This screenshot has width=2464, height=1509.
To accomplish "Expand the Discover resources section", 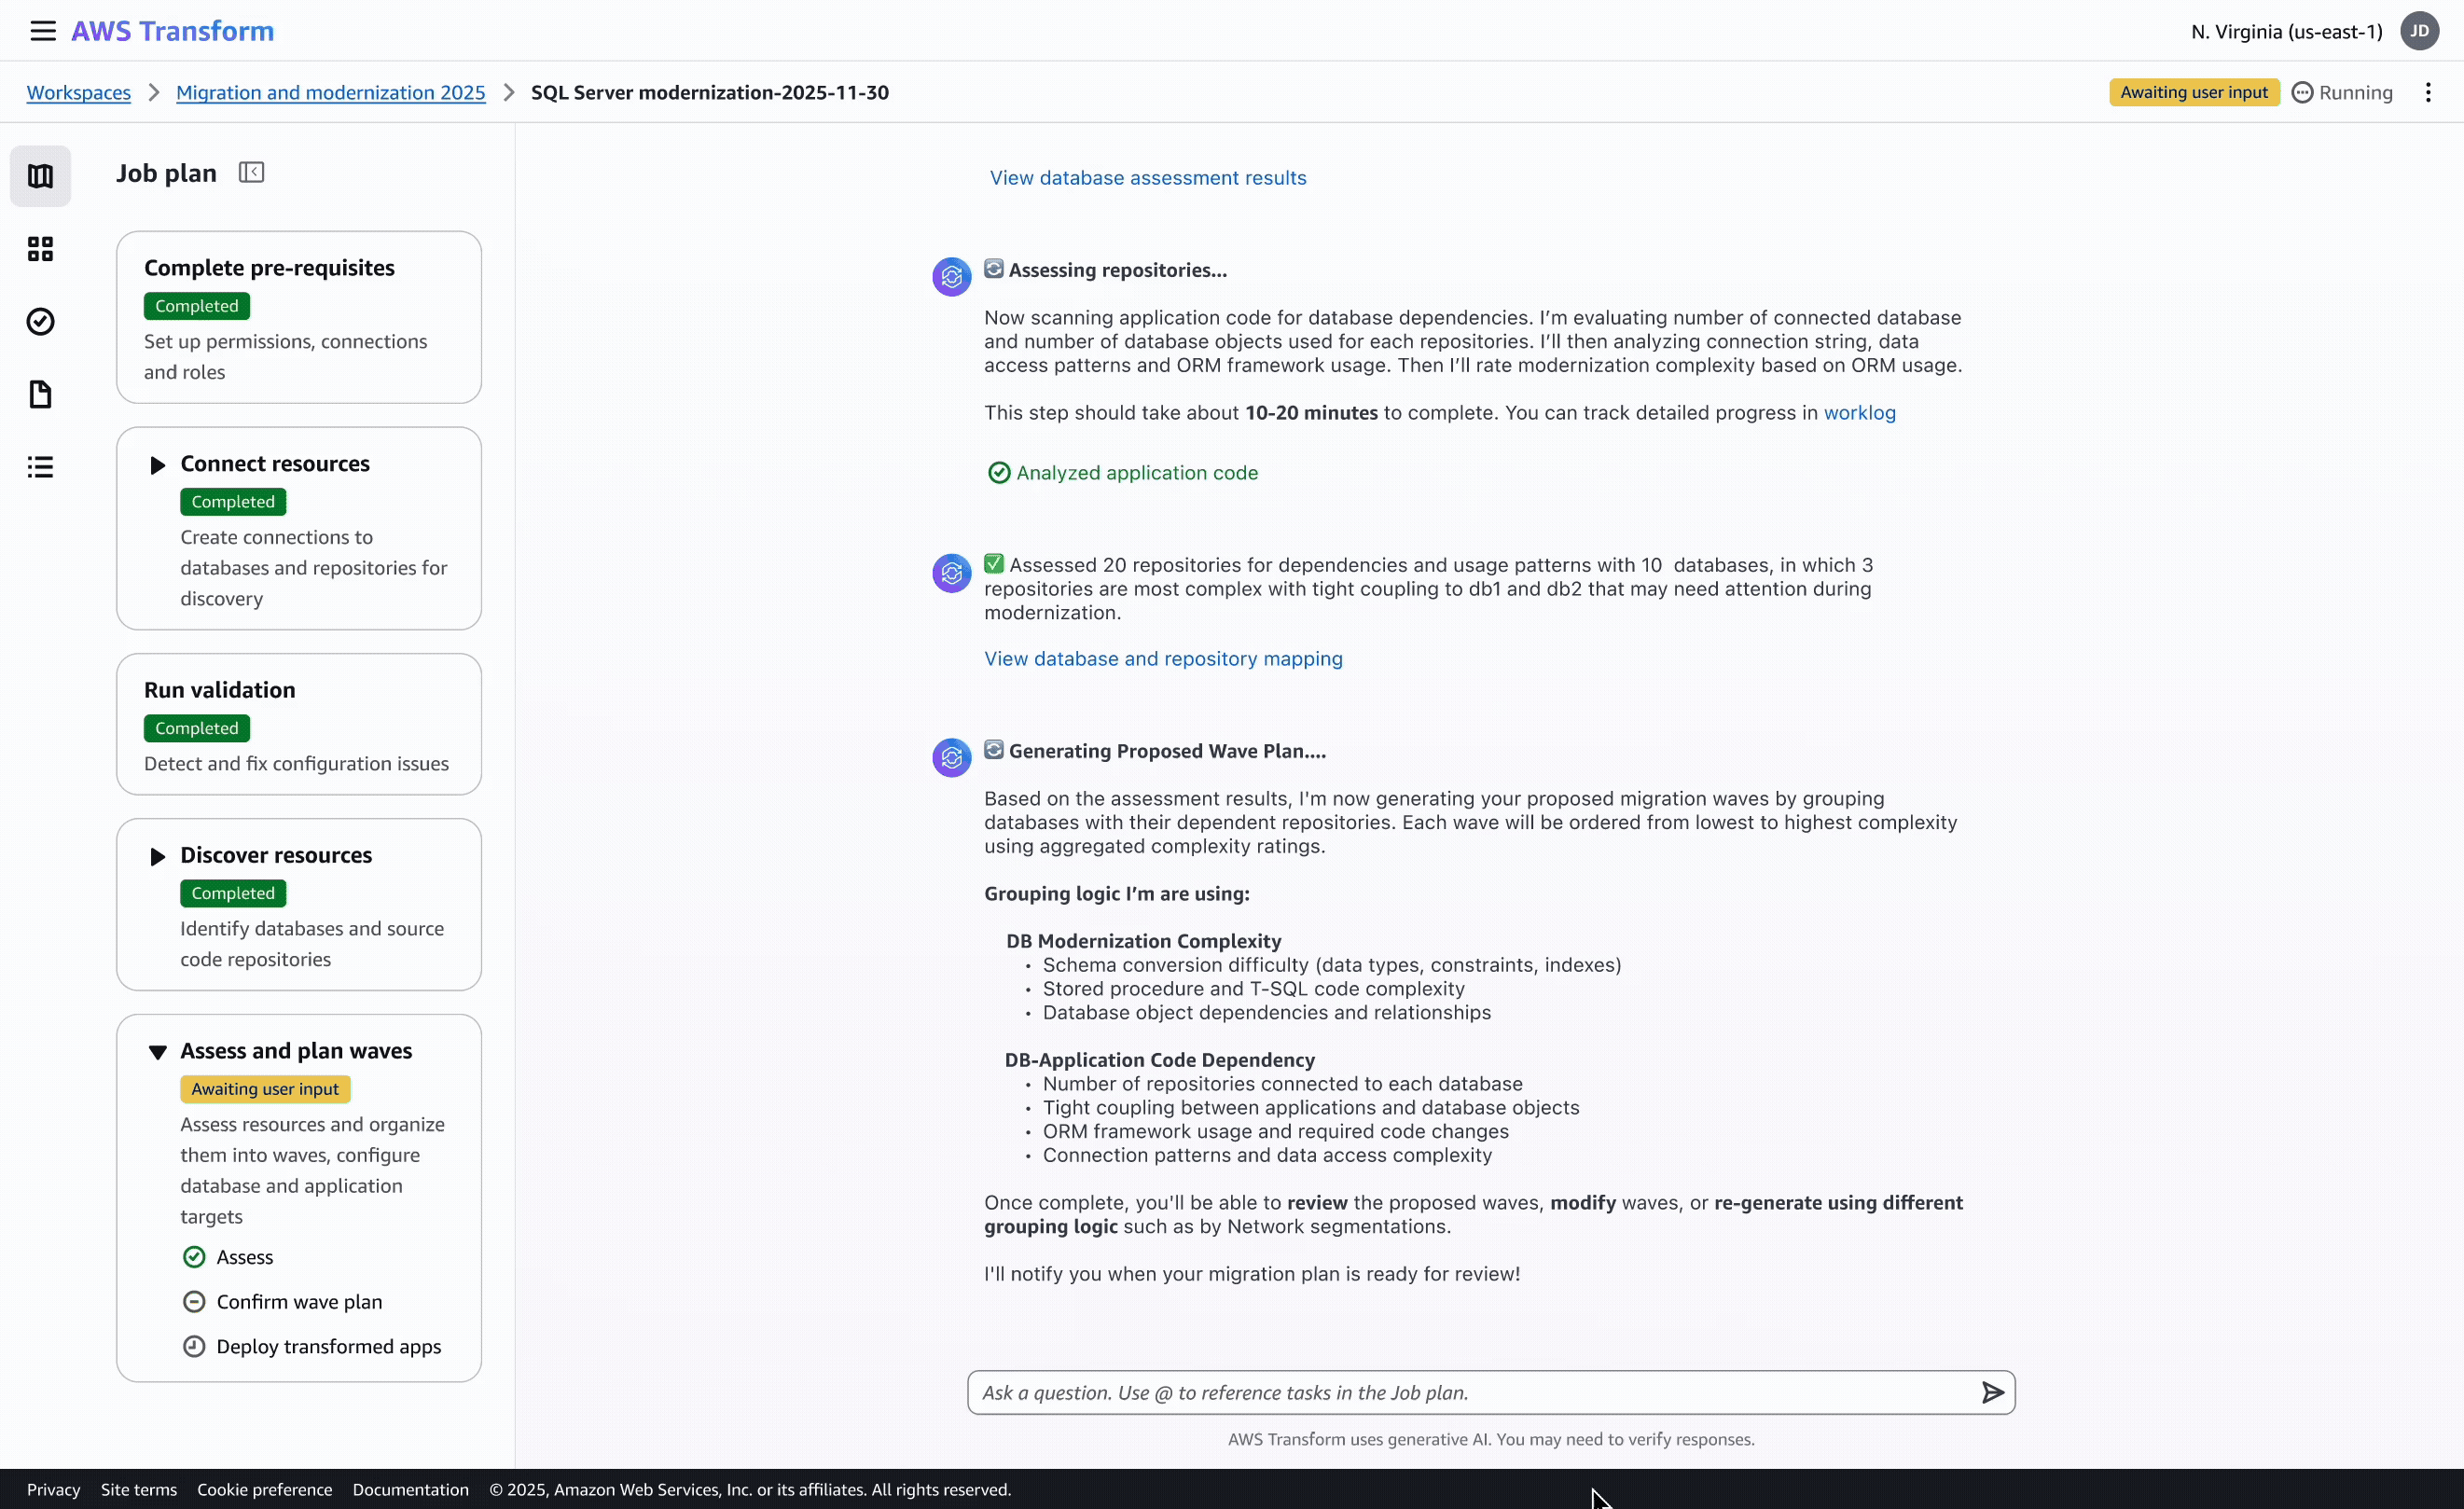I will pos(157,856).
